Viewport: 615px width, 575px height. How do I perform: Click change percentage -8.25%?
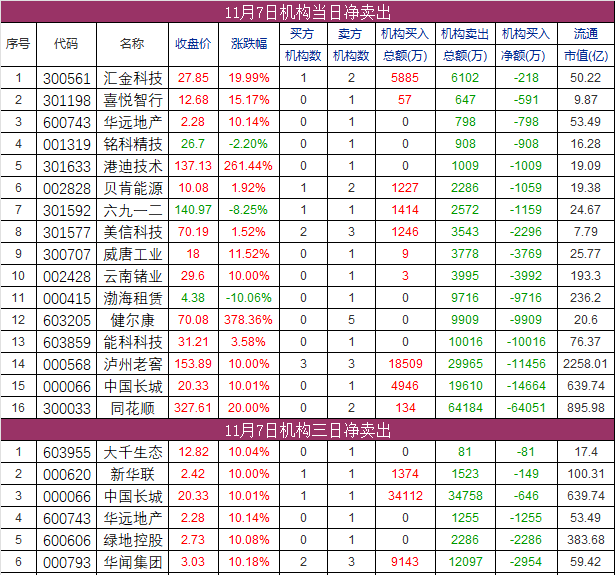point(249,209)
